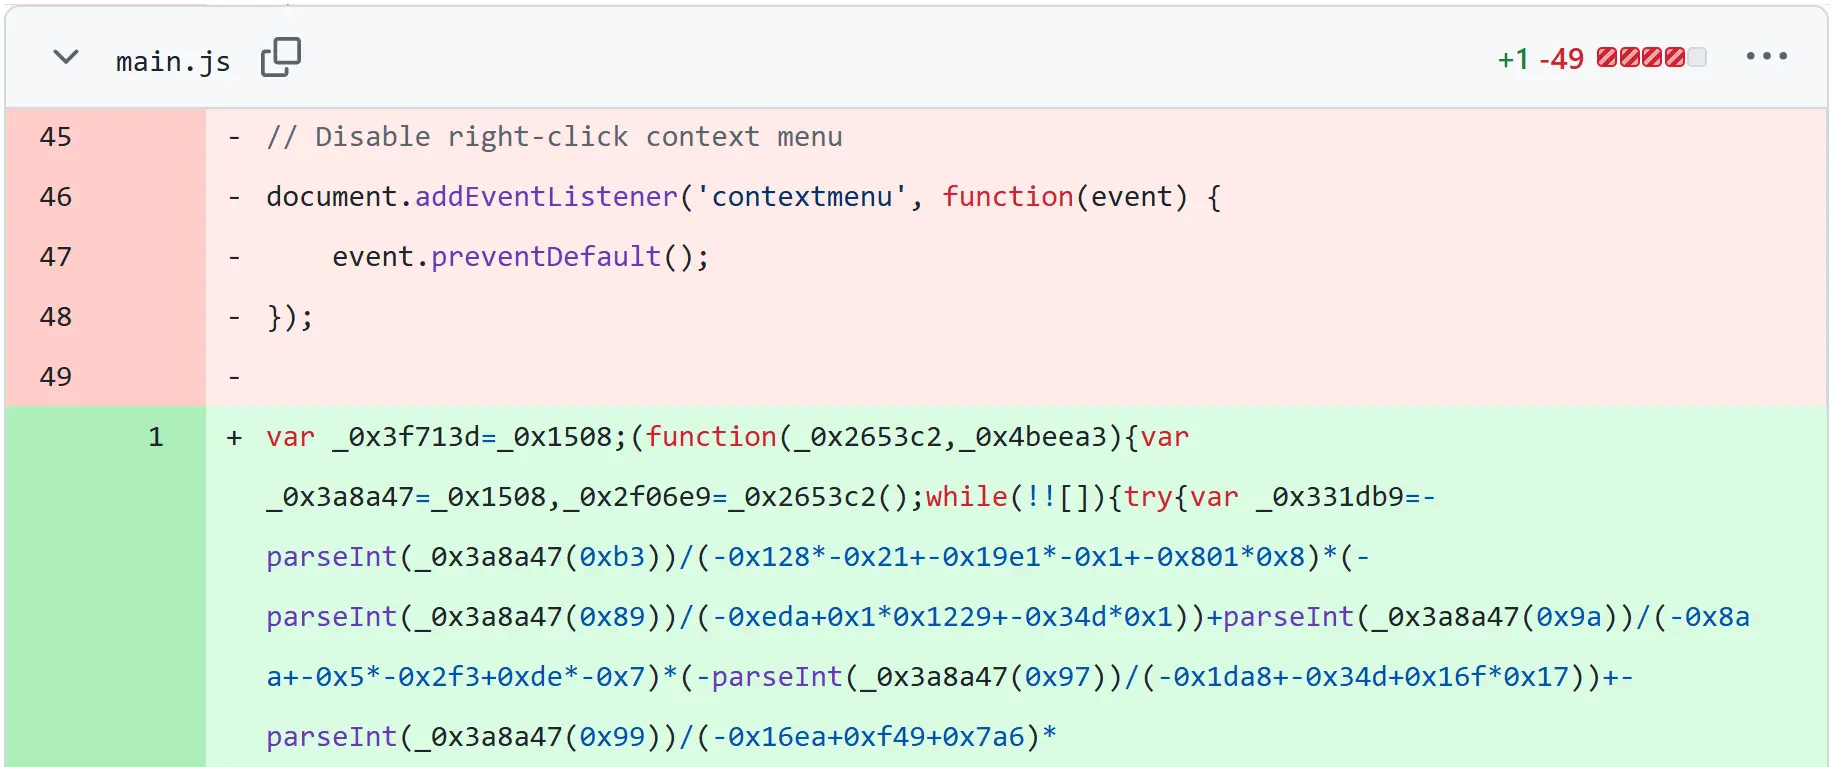
Task: Copy the main.js file path
Action: click(x=280, y=58)
